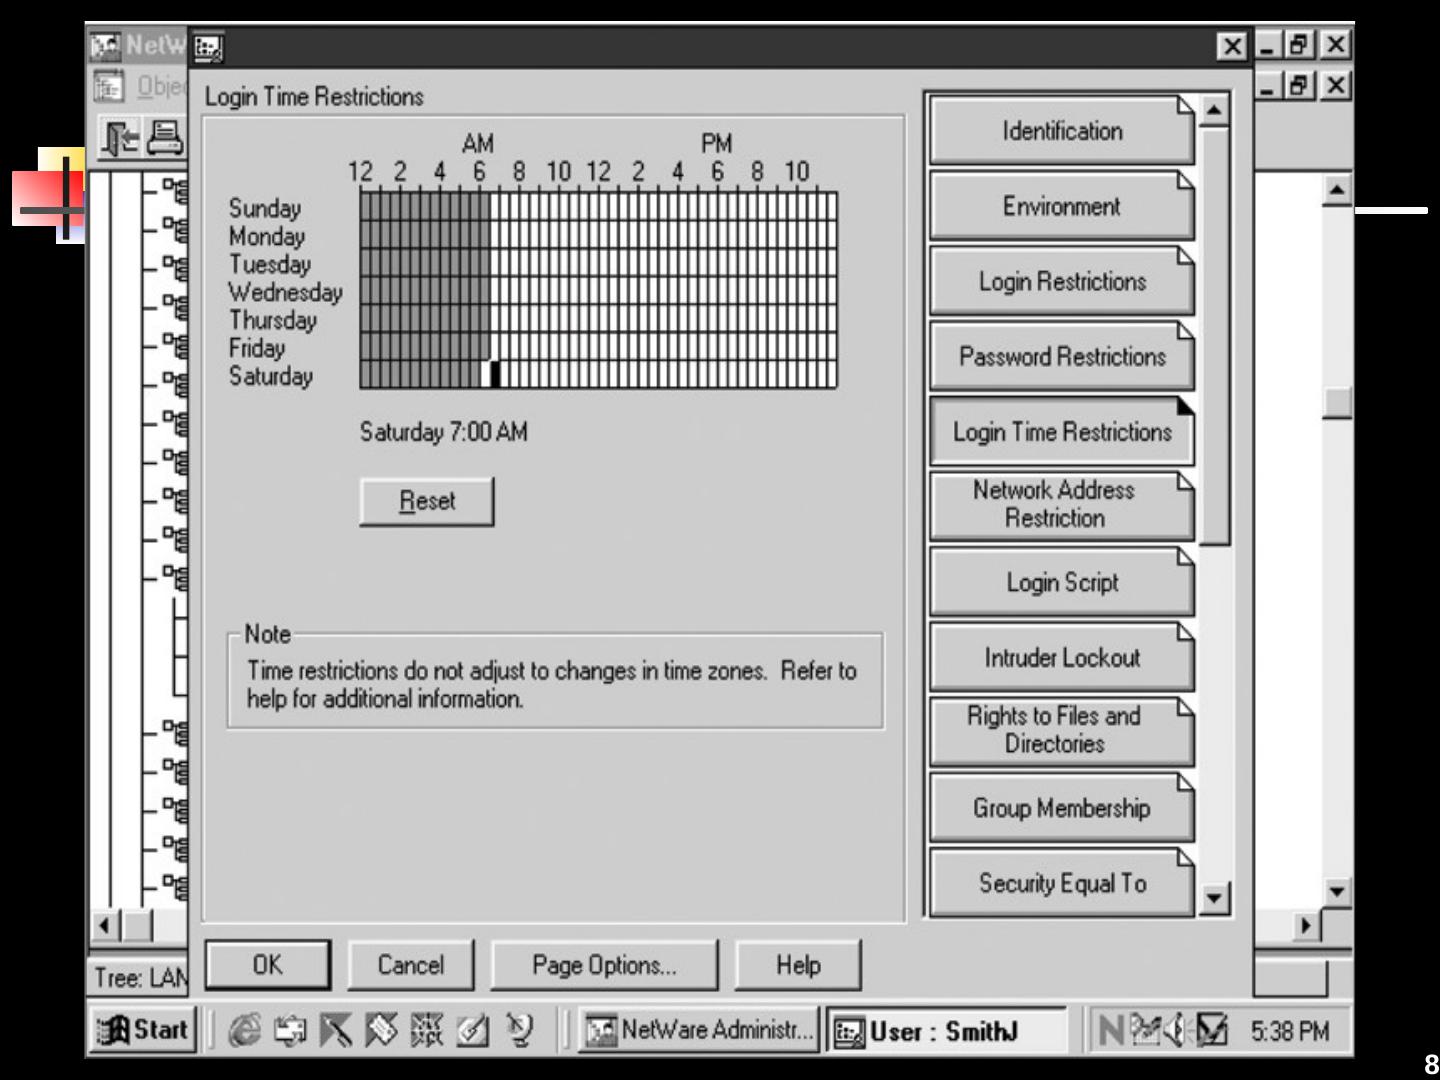Click the browser window horizontal scroll right arrow
1440x1080 pixels.
click(x=1305, y=925)
